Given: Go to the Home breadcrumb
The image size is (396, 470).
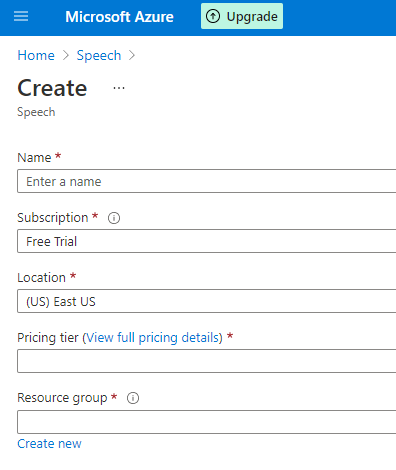Looking at the screenshot, I should (x=36, y=55).
